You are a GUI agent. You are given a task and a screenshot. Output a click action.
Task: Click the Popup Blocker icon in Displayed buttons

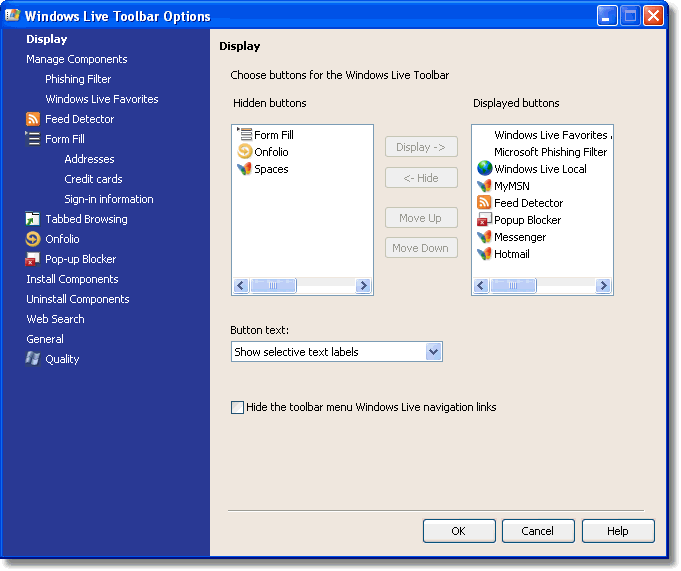point(484,220)
